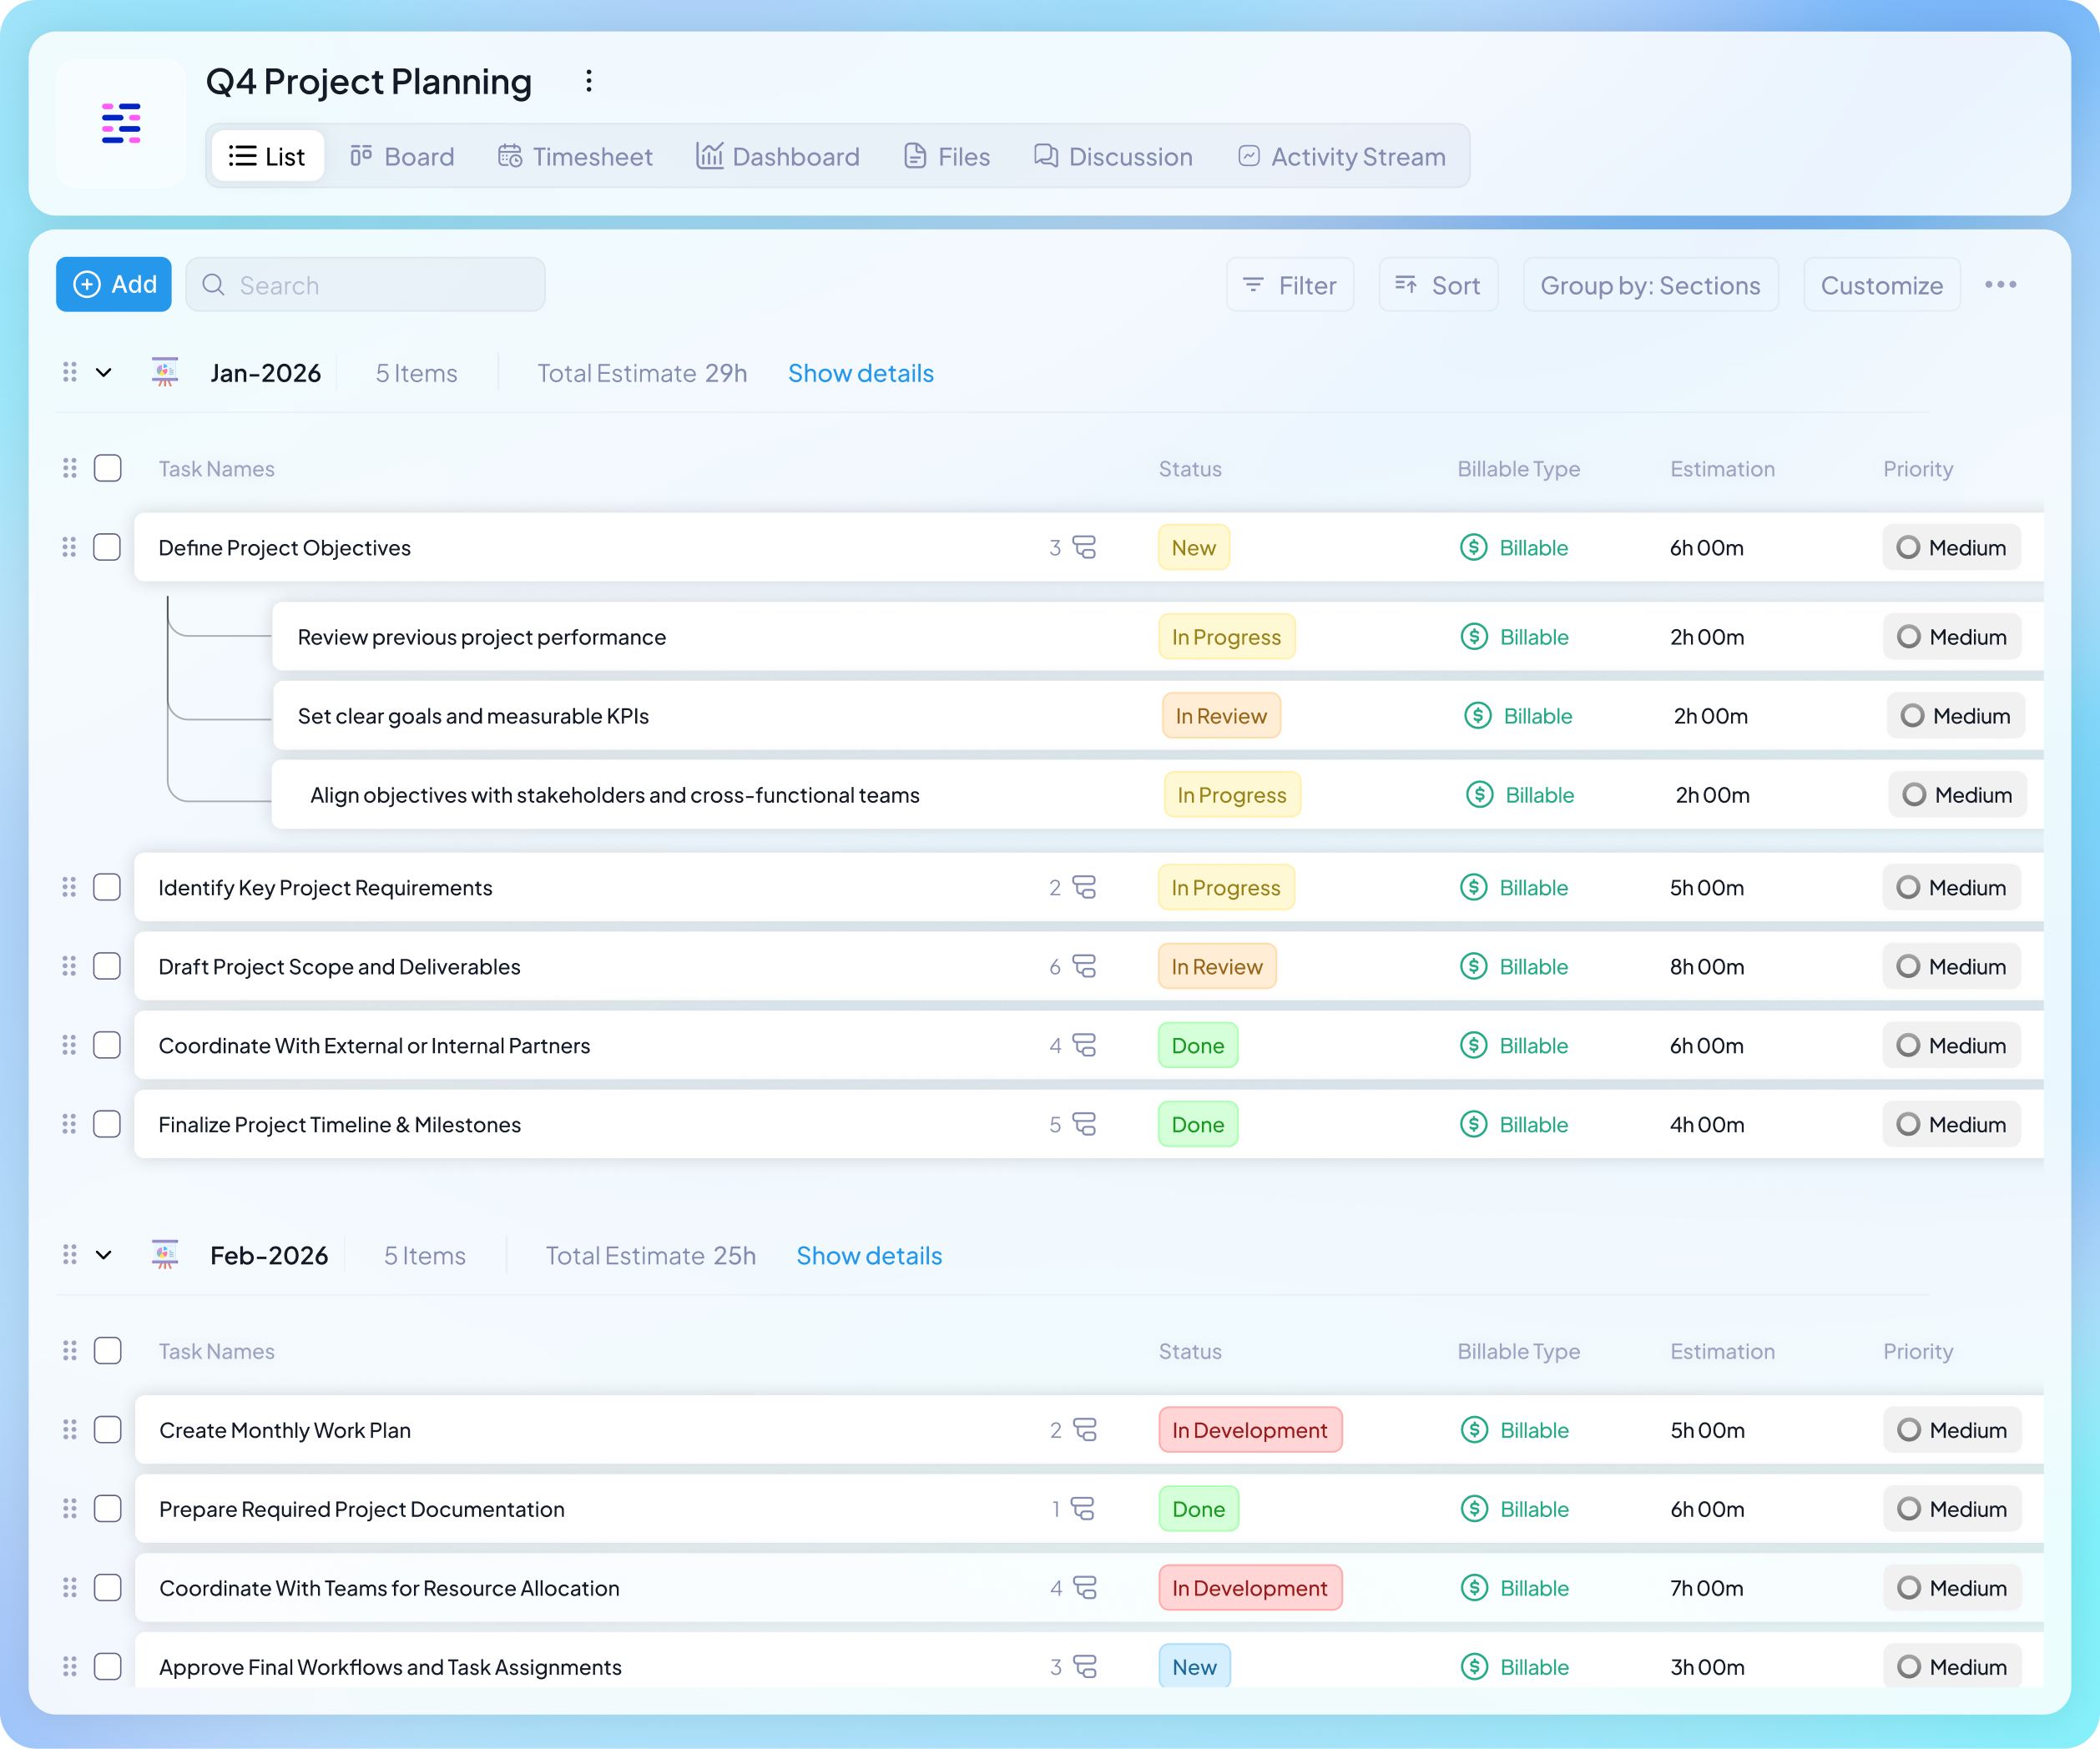Click drag handle of Create Monthly Work Plan row

[69, 1430]
